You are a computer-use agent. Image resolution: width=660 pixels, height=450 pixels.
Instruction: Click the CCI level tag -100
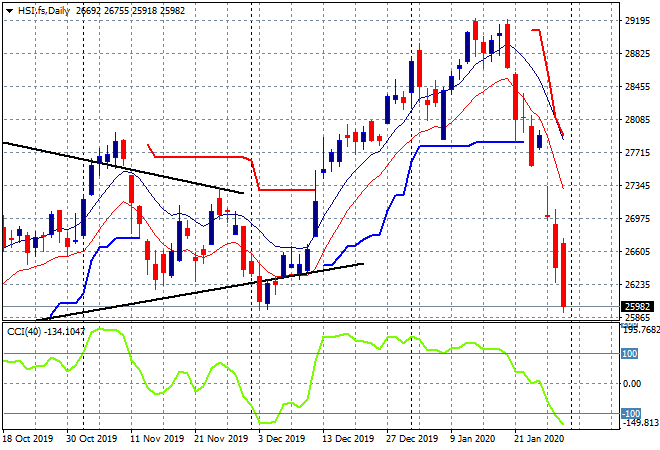click(631, 413)
